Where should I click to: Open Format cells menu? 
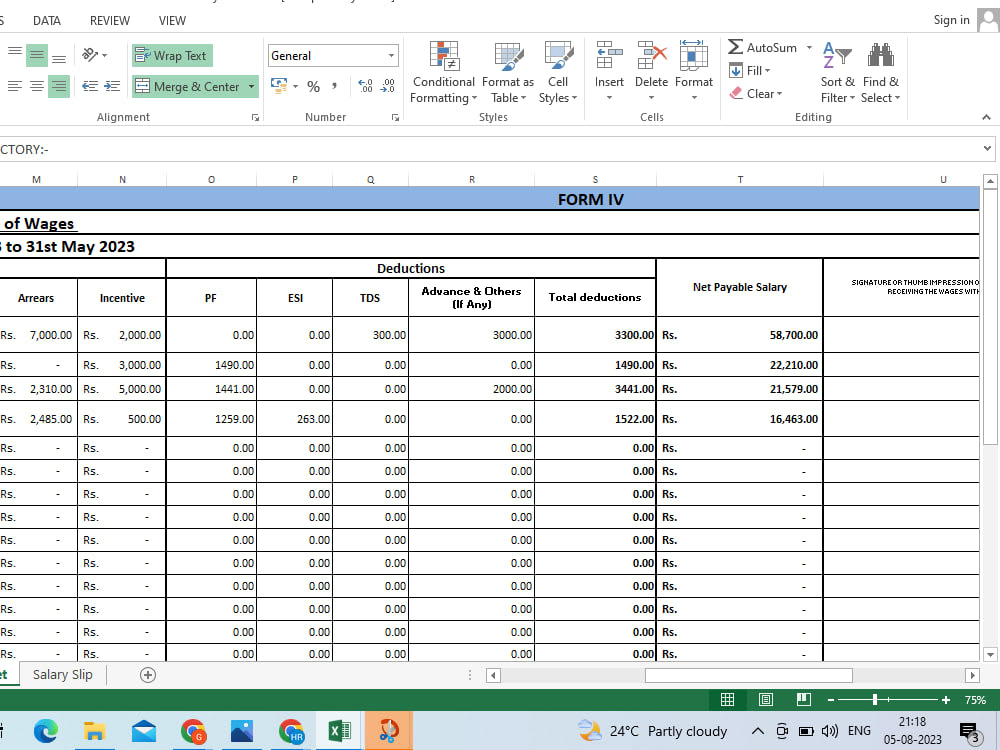click(x=693, y=71)
